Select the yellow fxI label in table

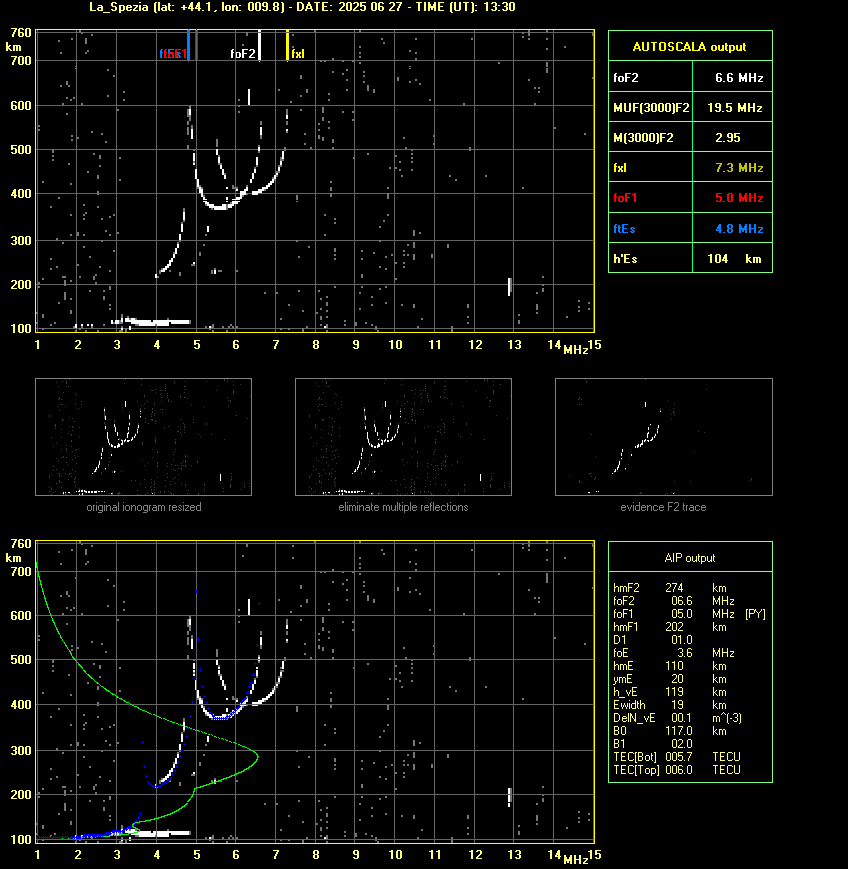pos(620,167)
